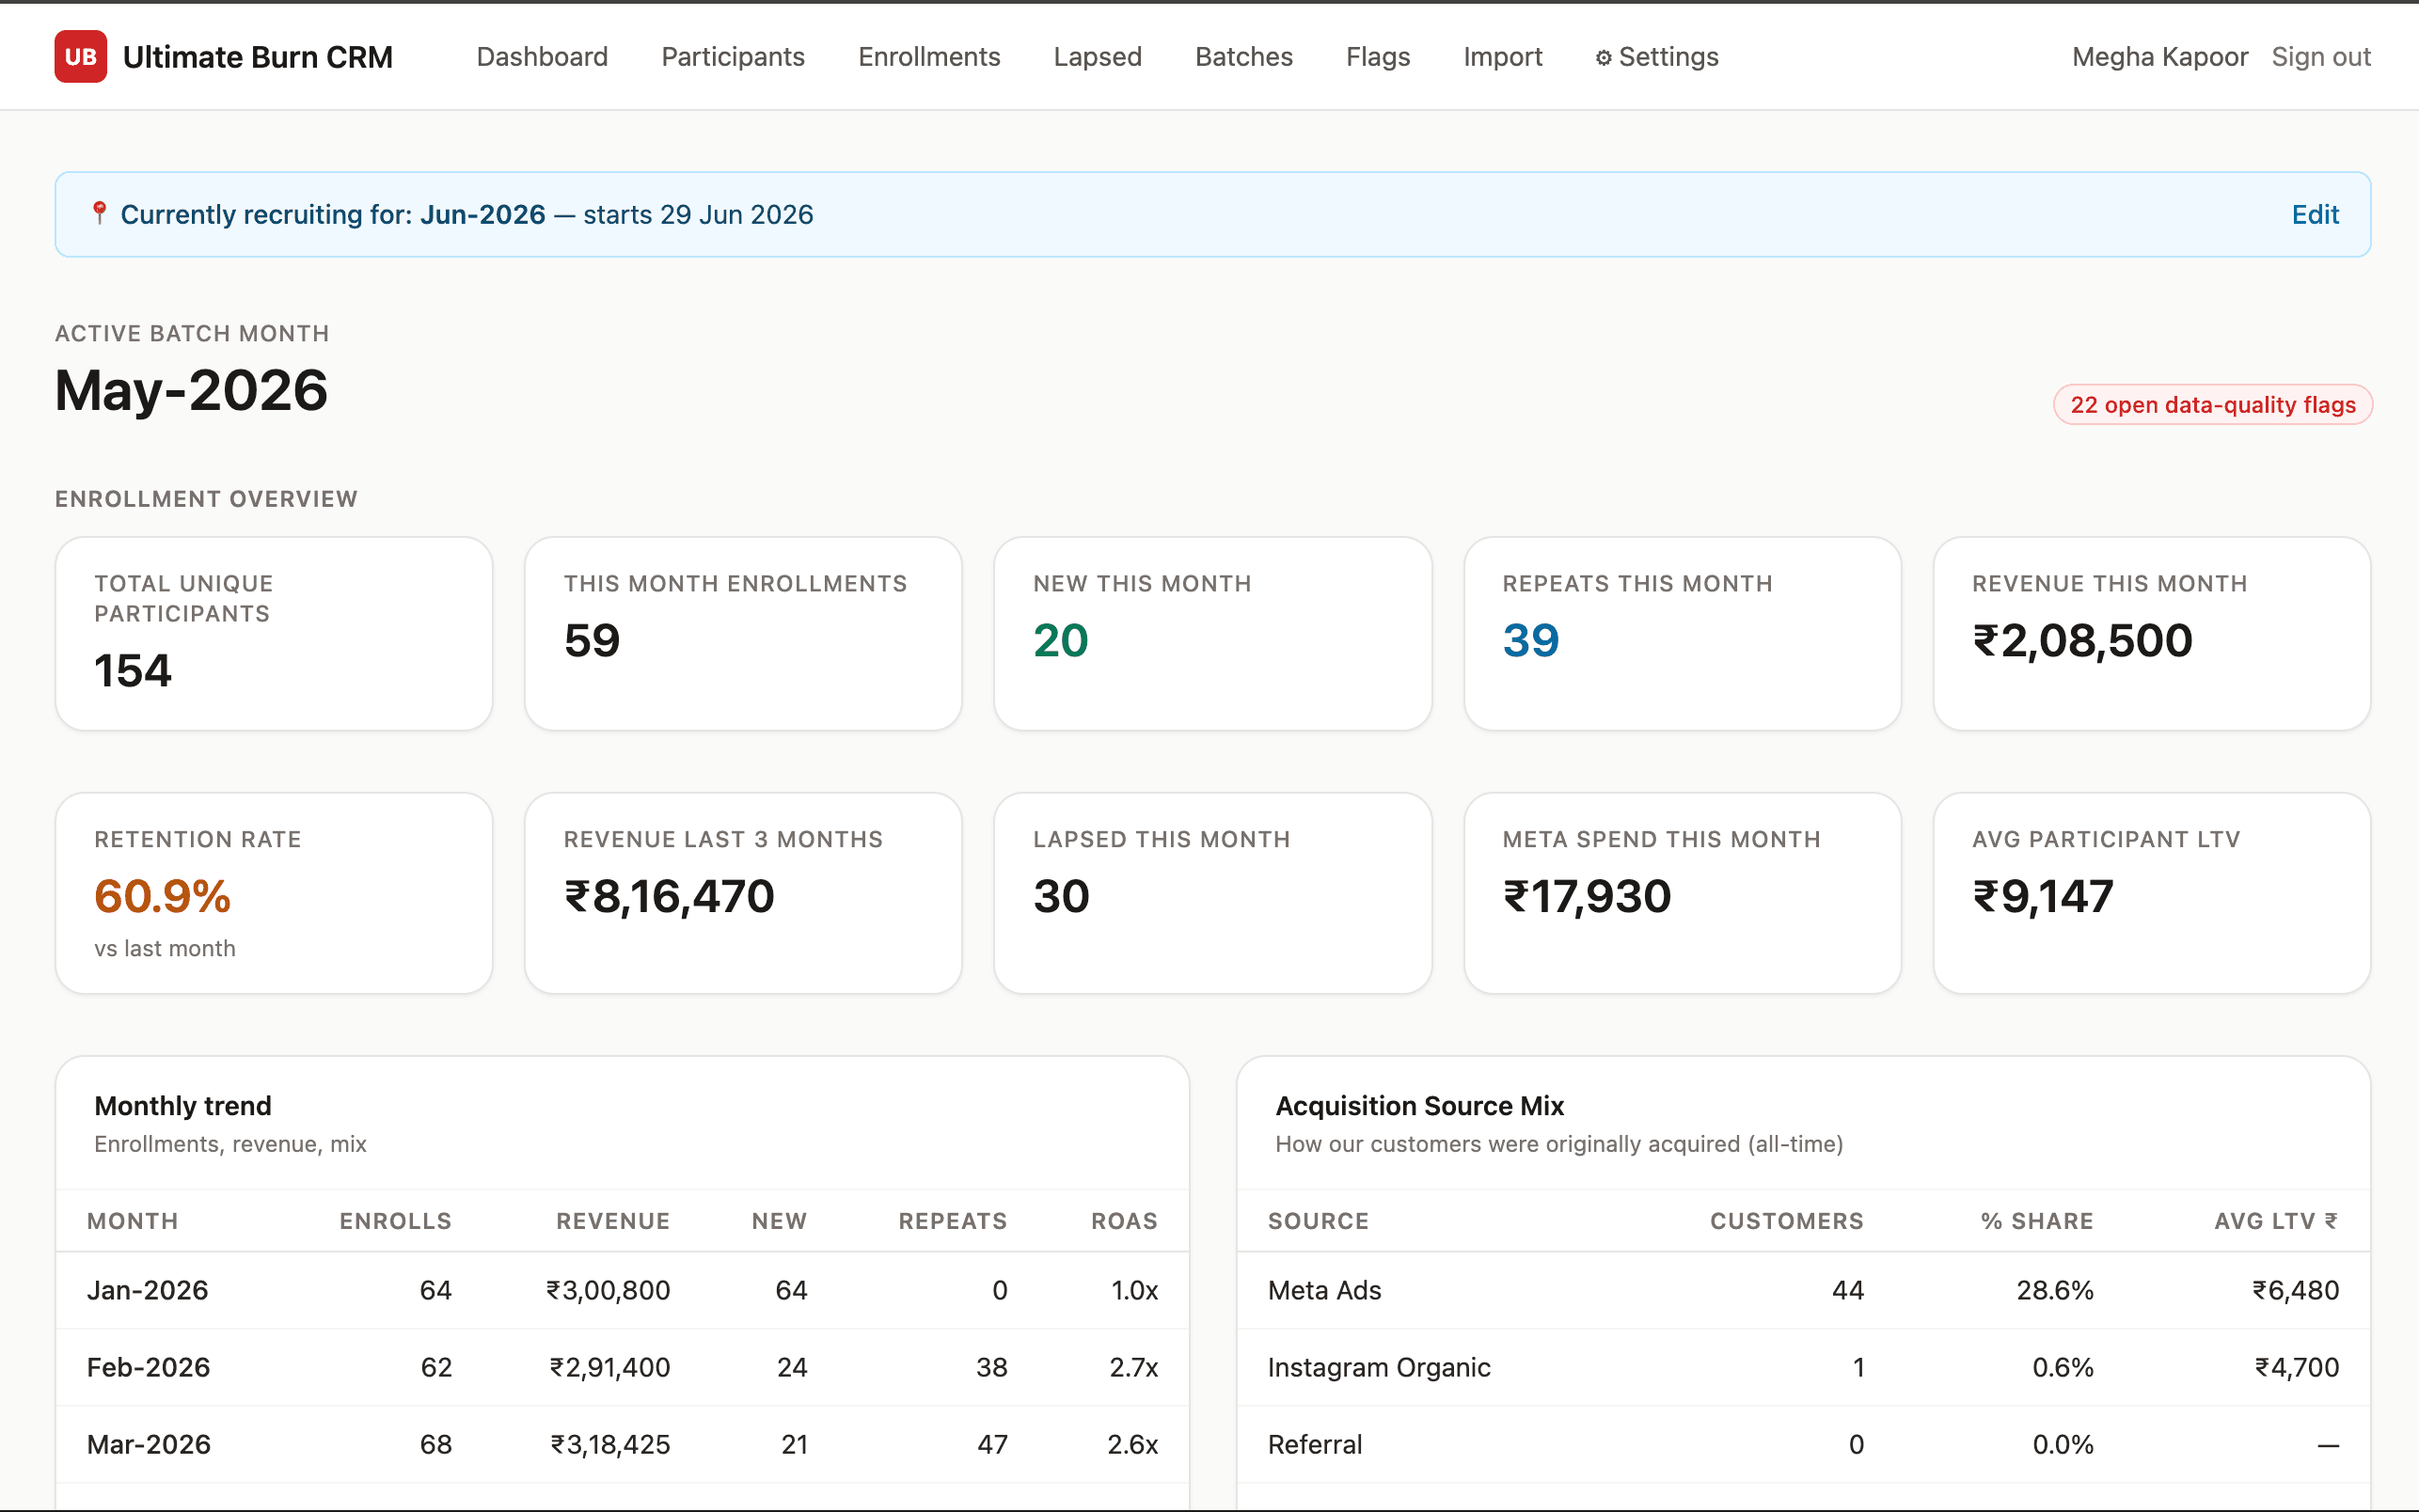The height and width of the screenshot is (1512, 2419).
Task: Click the % SHARE column header
Action: point(2037,1221)
